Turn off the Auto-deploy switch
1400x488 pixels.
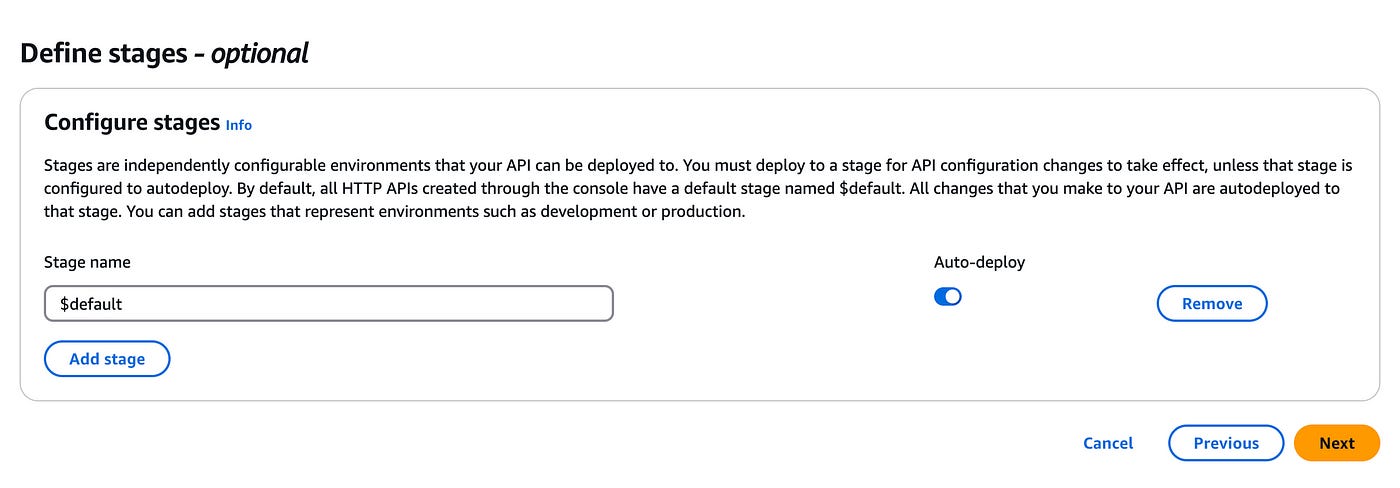(947, 297)
